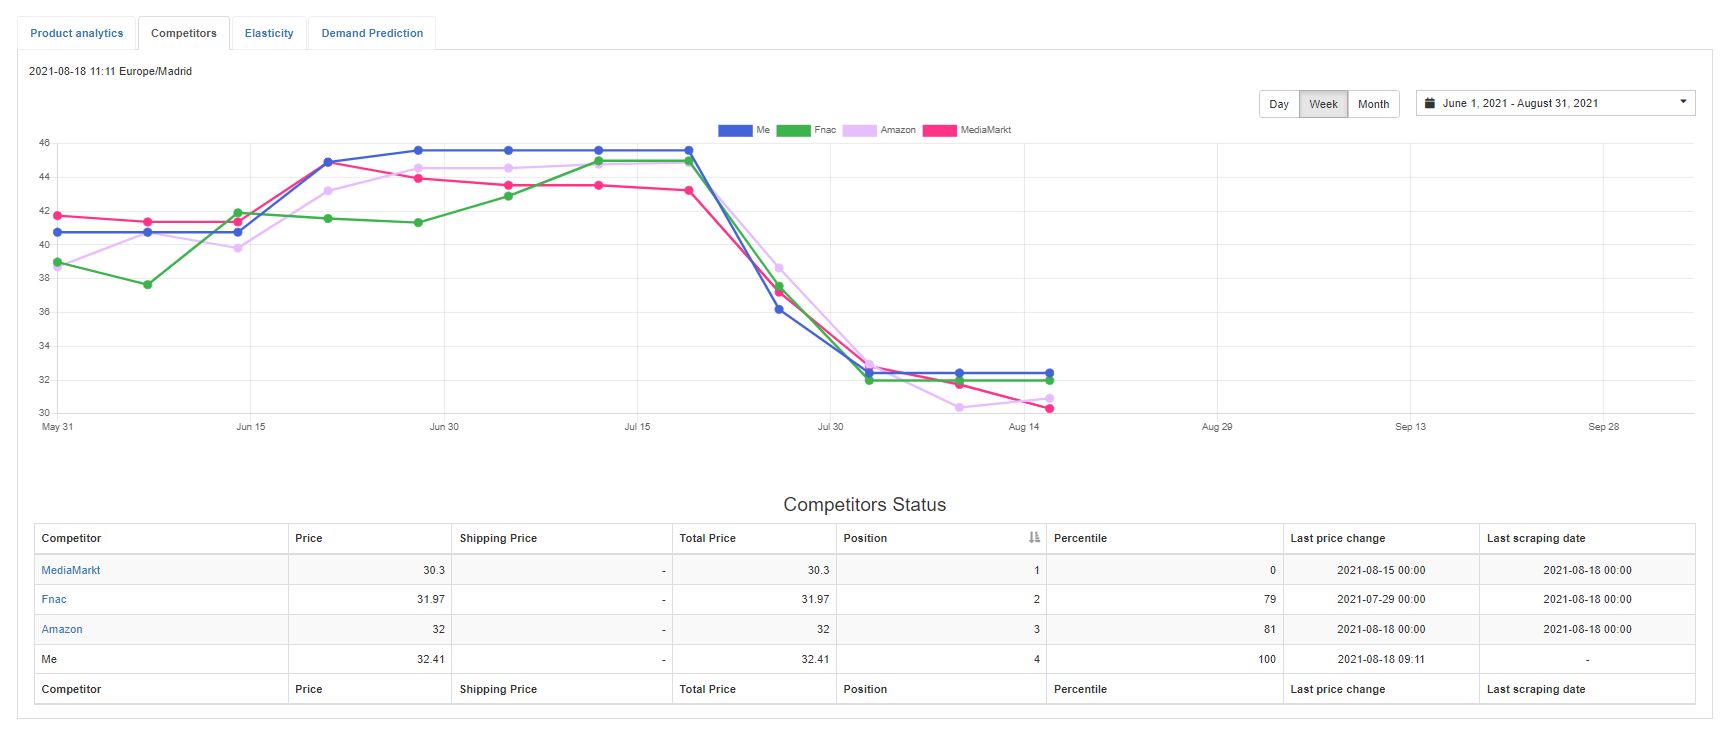The height and width of the screenshot is (730, 1726).
Task: Open the Amazon competitor link
Action: [62, 629]
